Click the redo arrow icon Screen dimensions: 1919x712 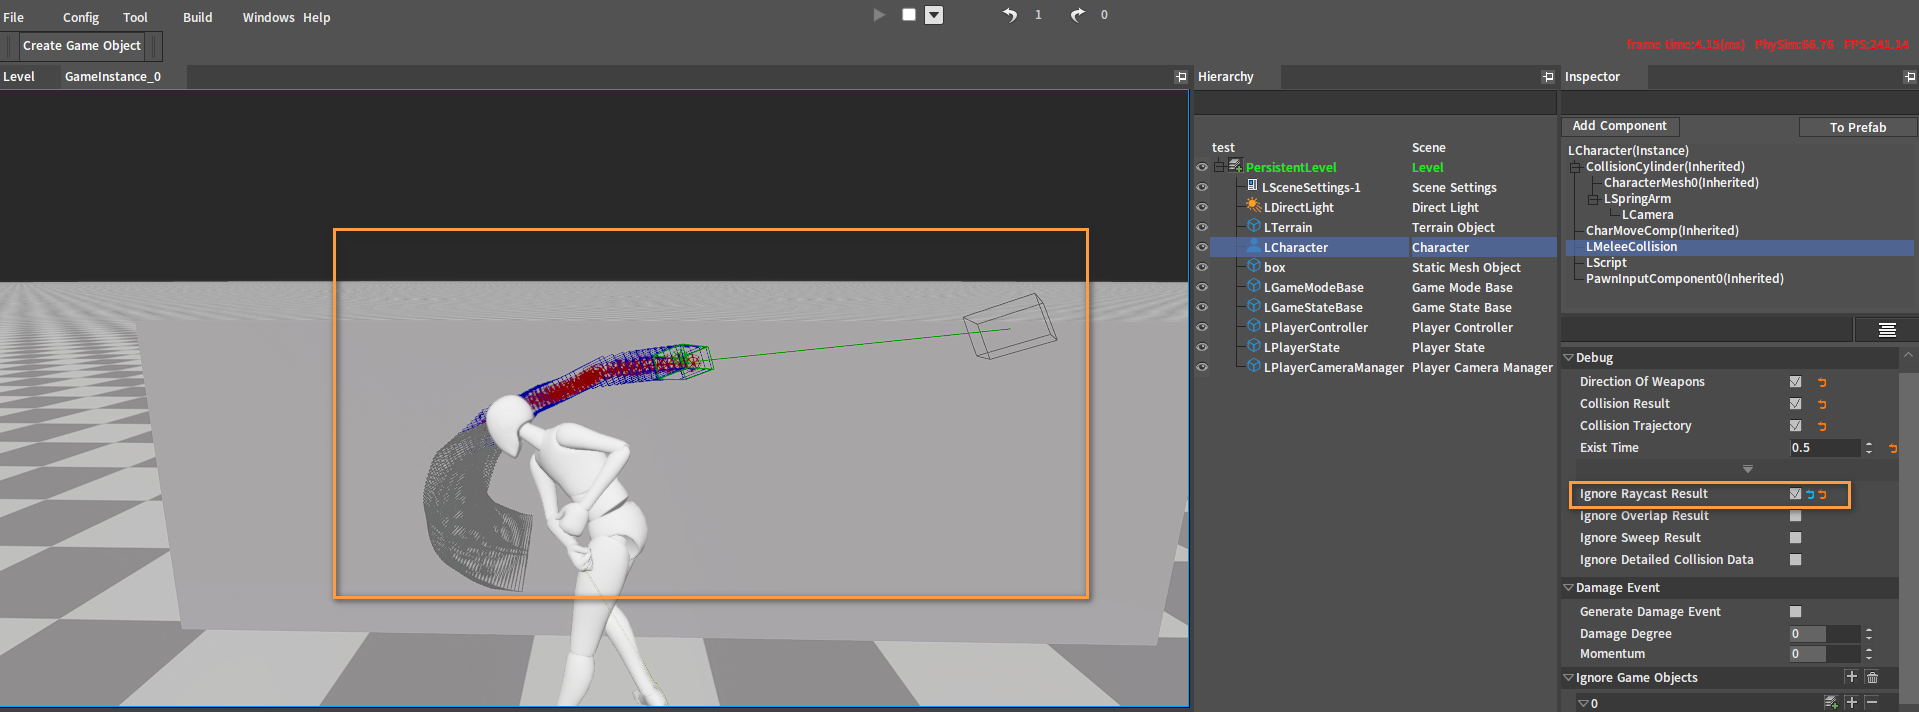coord(1077,15)
